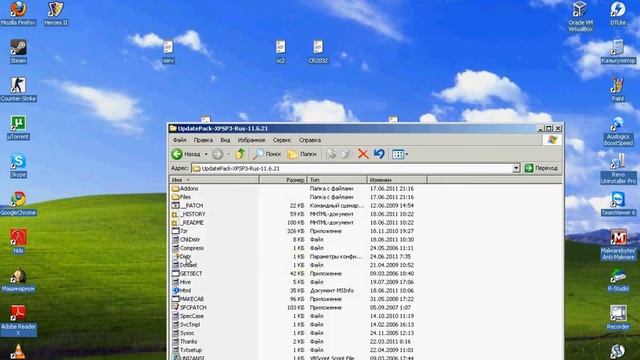640x360 pixels.
Task: Open the Views dropdown button
Action: [400, 154]
